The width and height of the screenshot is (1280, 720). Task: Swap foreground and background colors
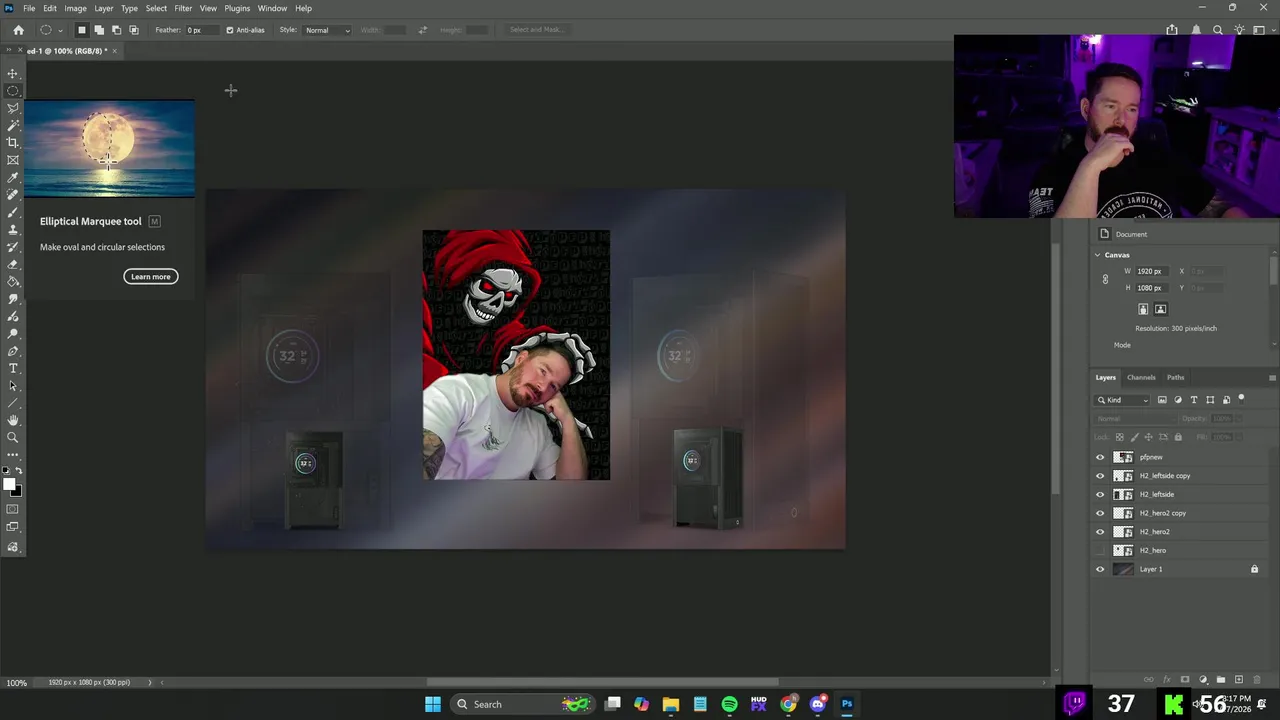(x=18, y=471)
